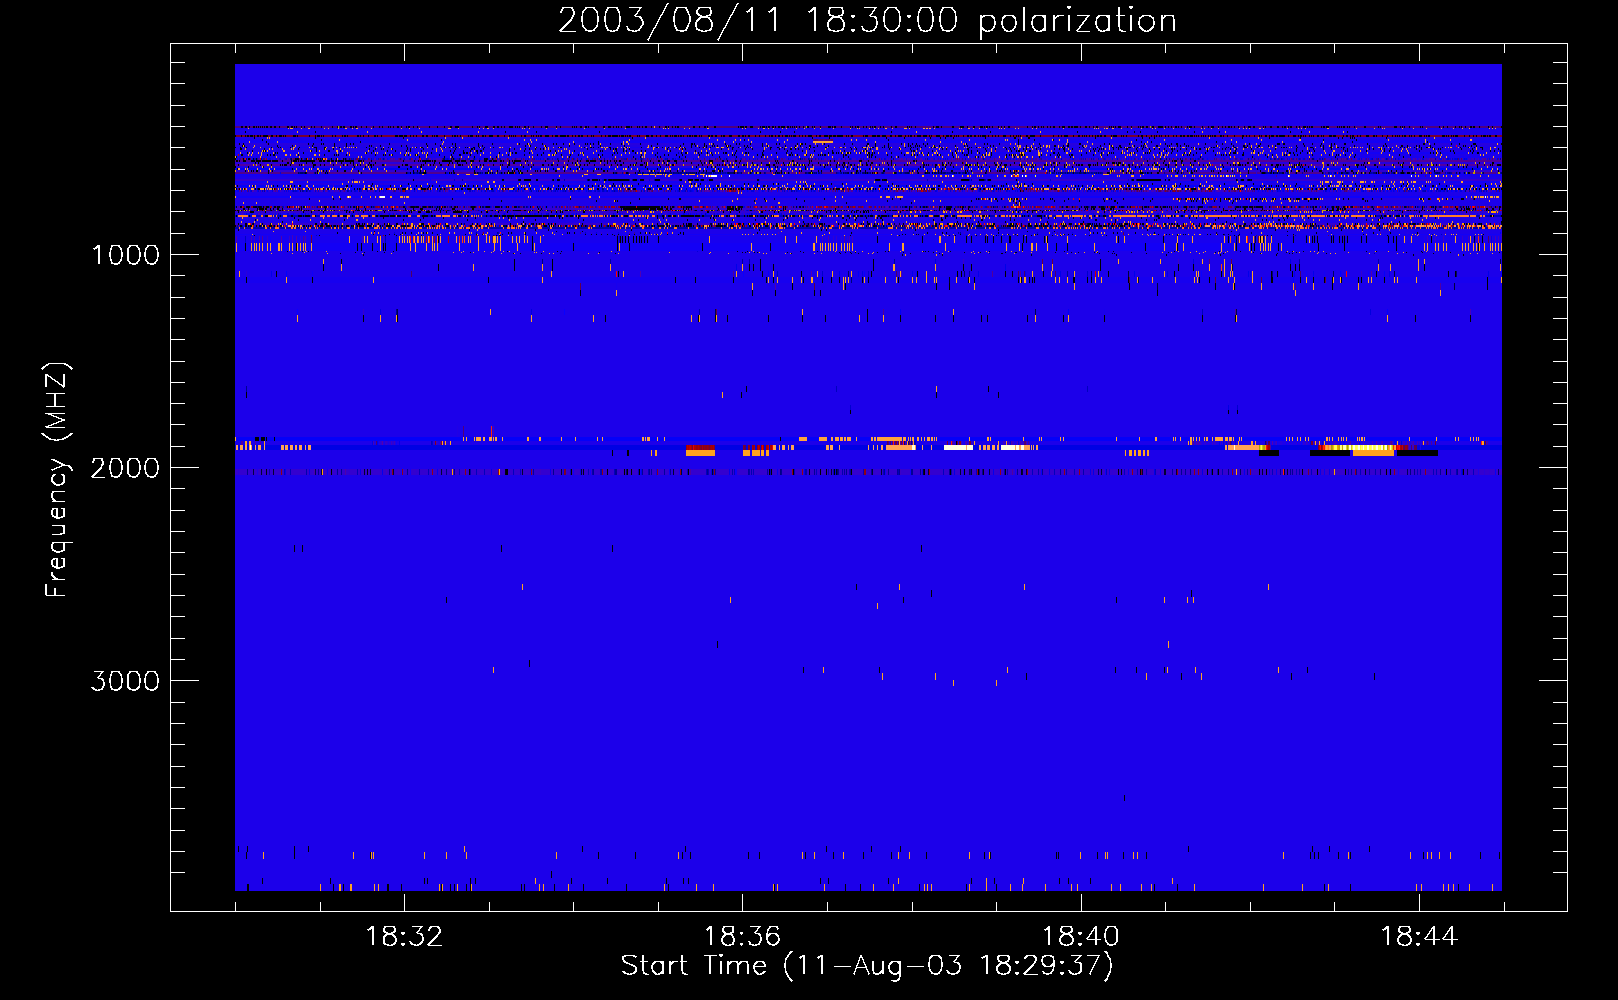
Task: Select the 3000 frequency tick label
Action: click(125, 681)
